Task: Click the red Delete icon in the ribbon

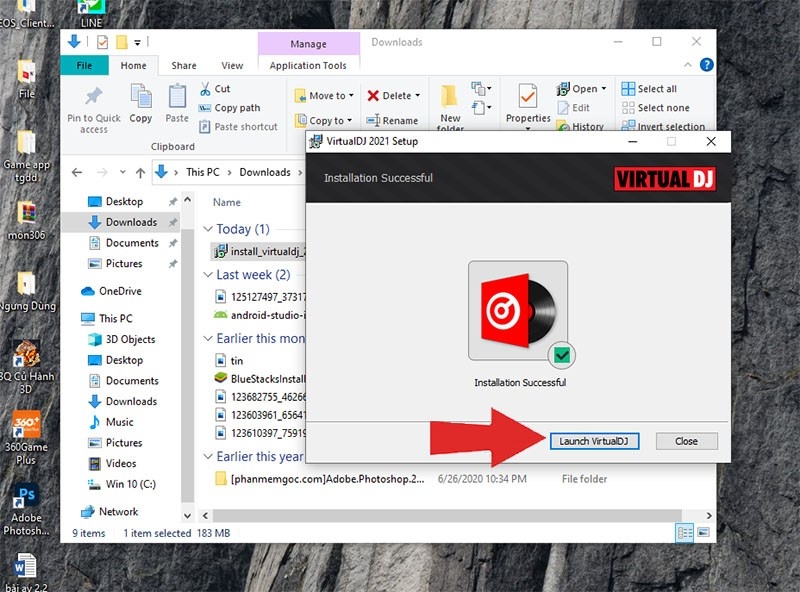Action: point(373,96)
